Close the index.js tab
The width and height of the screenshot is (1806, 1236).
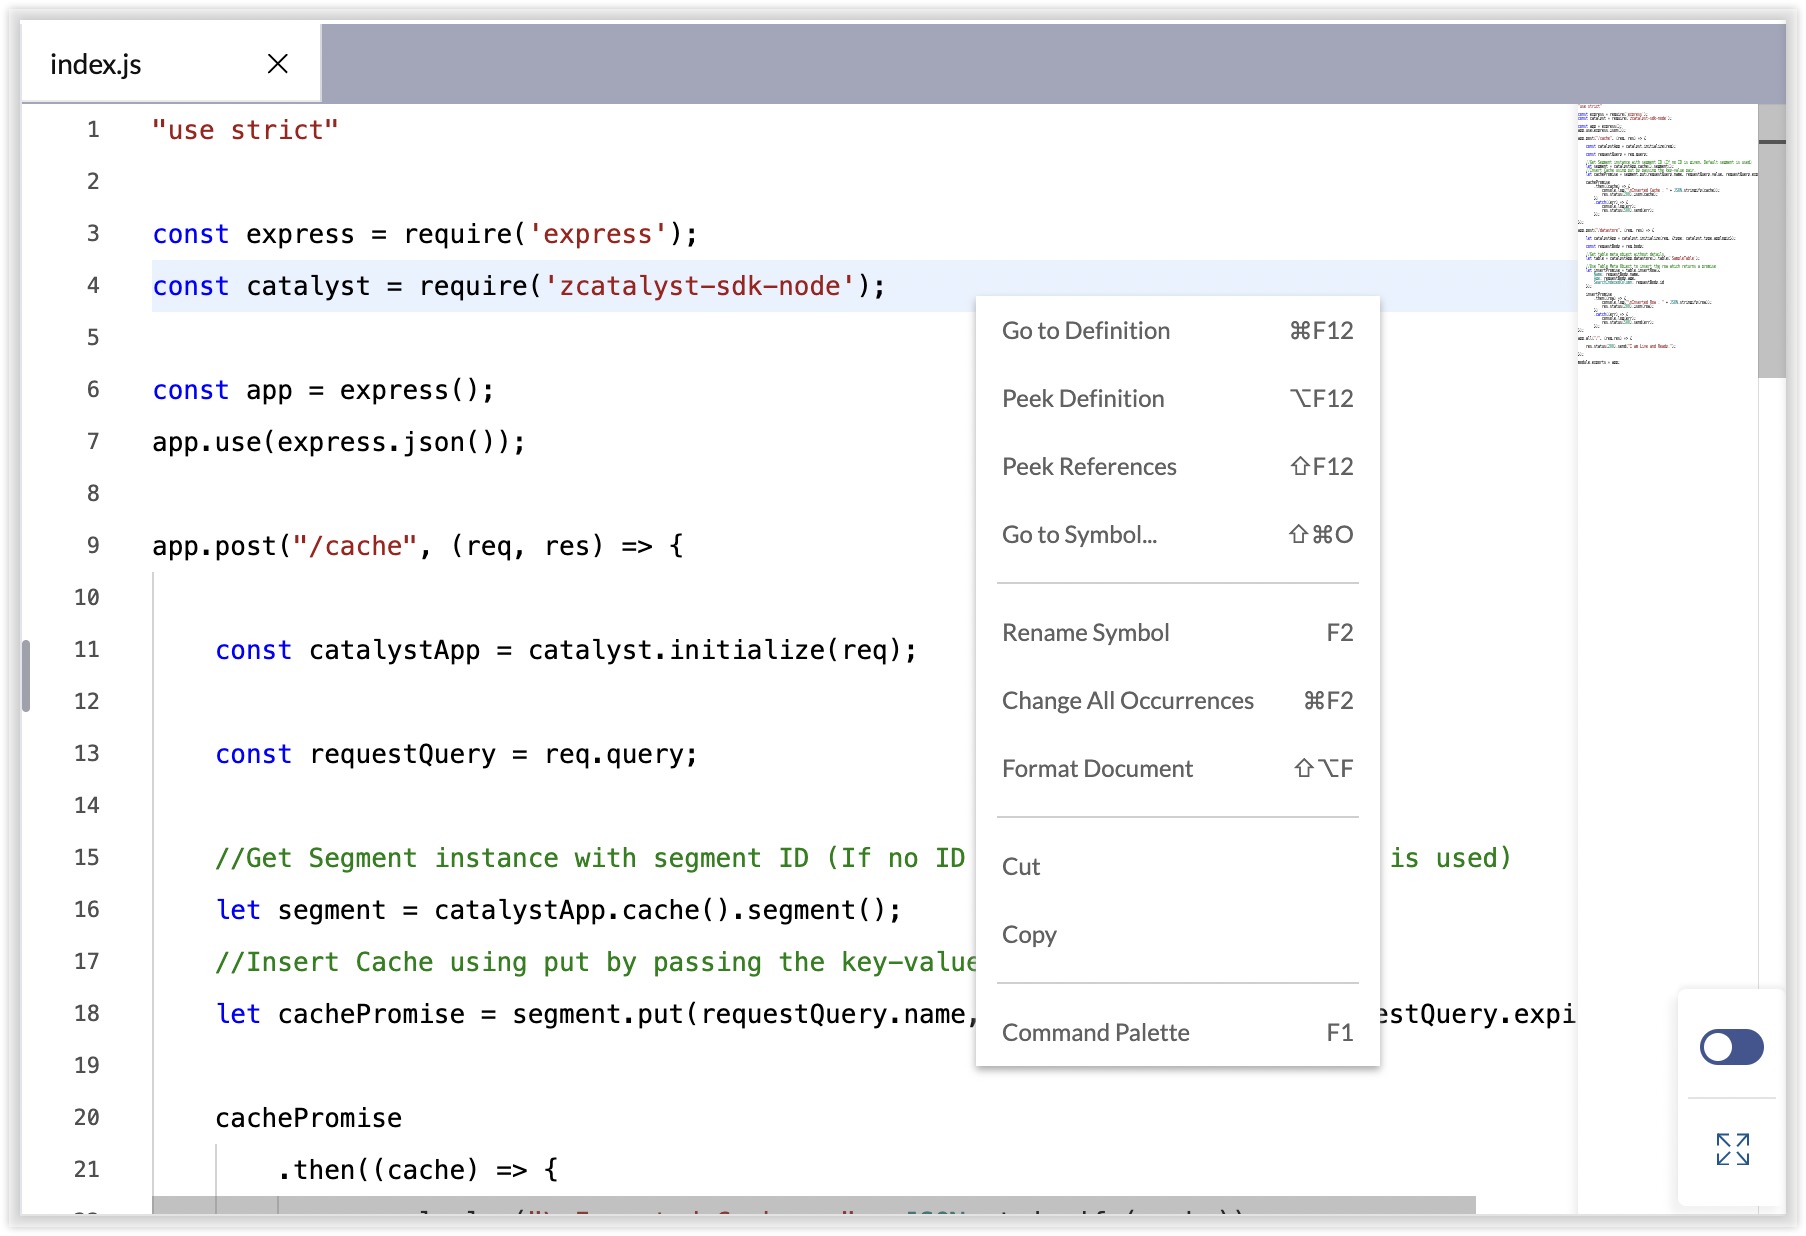point(278,64)
